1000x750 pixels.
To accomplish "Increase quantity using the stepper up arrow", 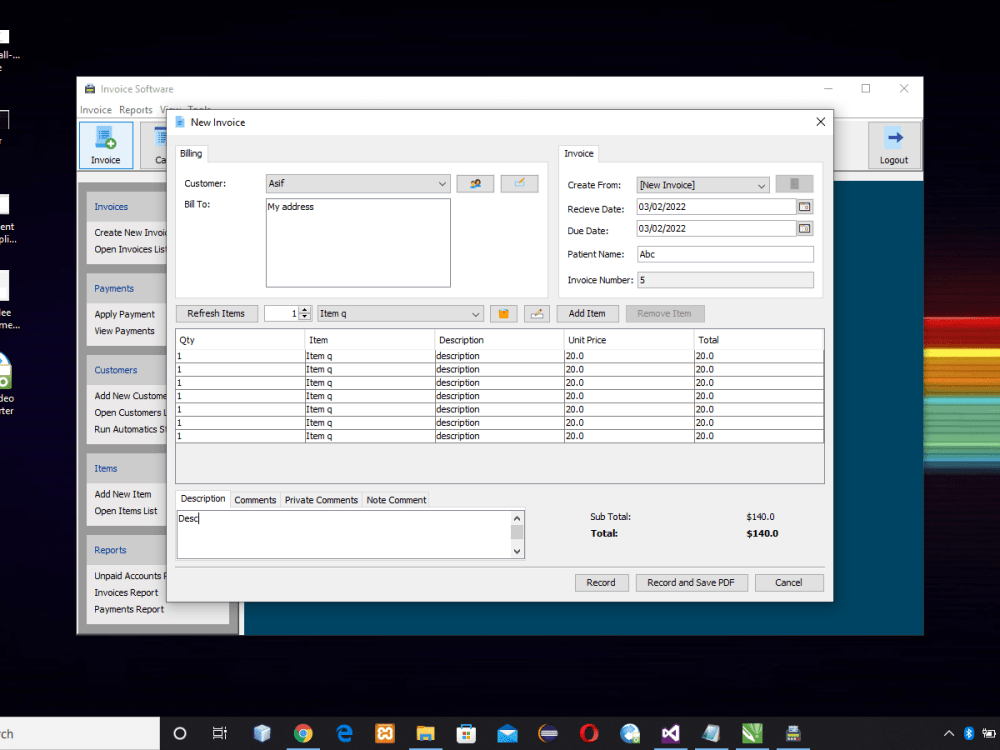I will (x=304, y=309).
